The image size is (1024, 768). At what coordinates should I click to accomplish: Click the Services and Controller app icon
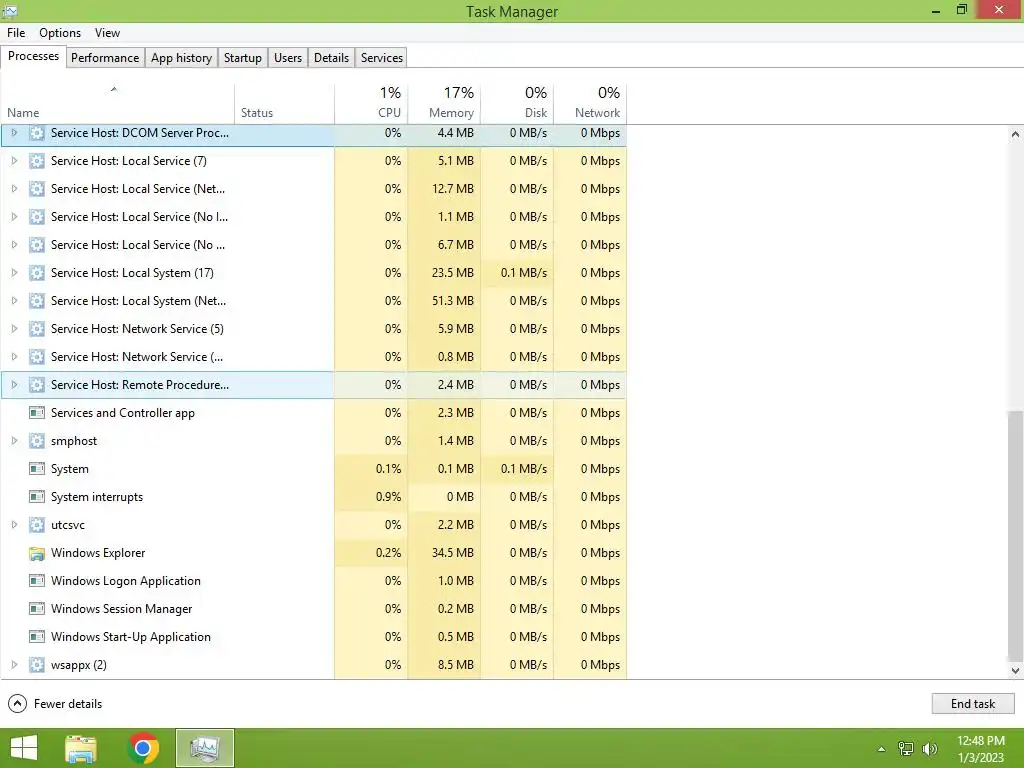(37, 413)
